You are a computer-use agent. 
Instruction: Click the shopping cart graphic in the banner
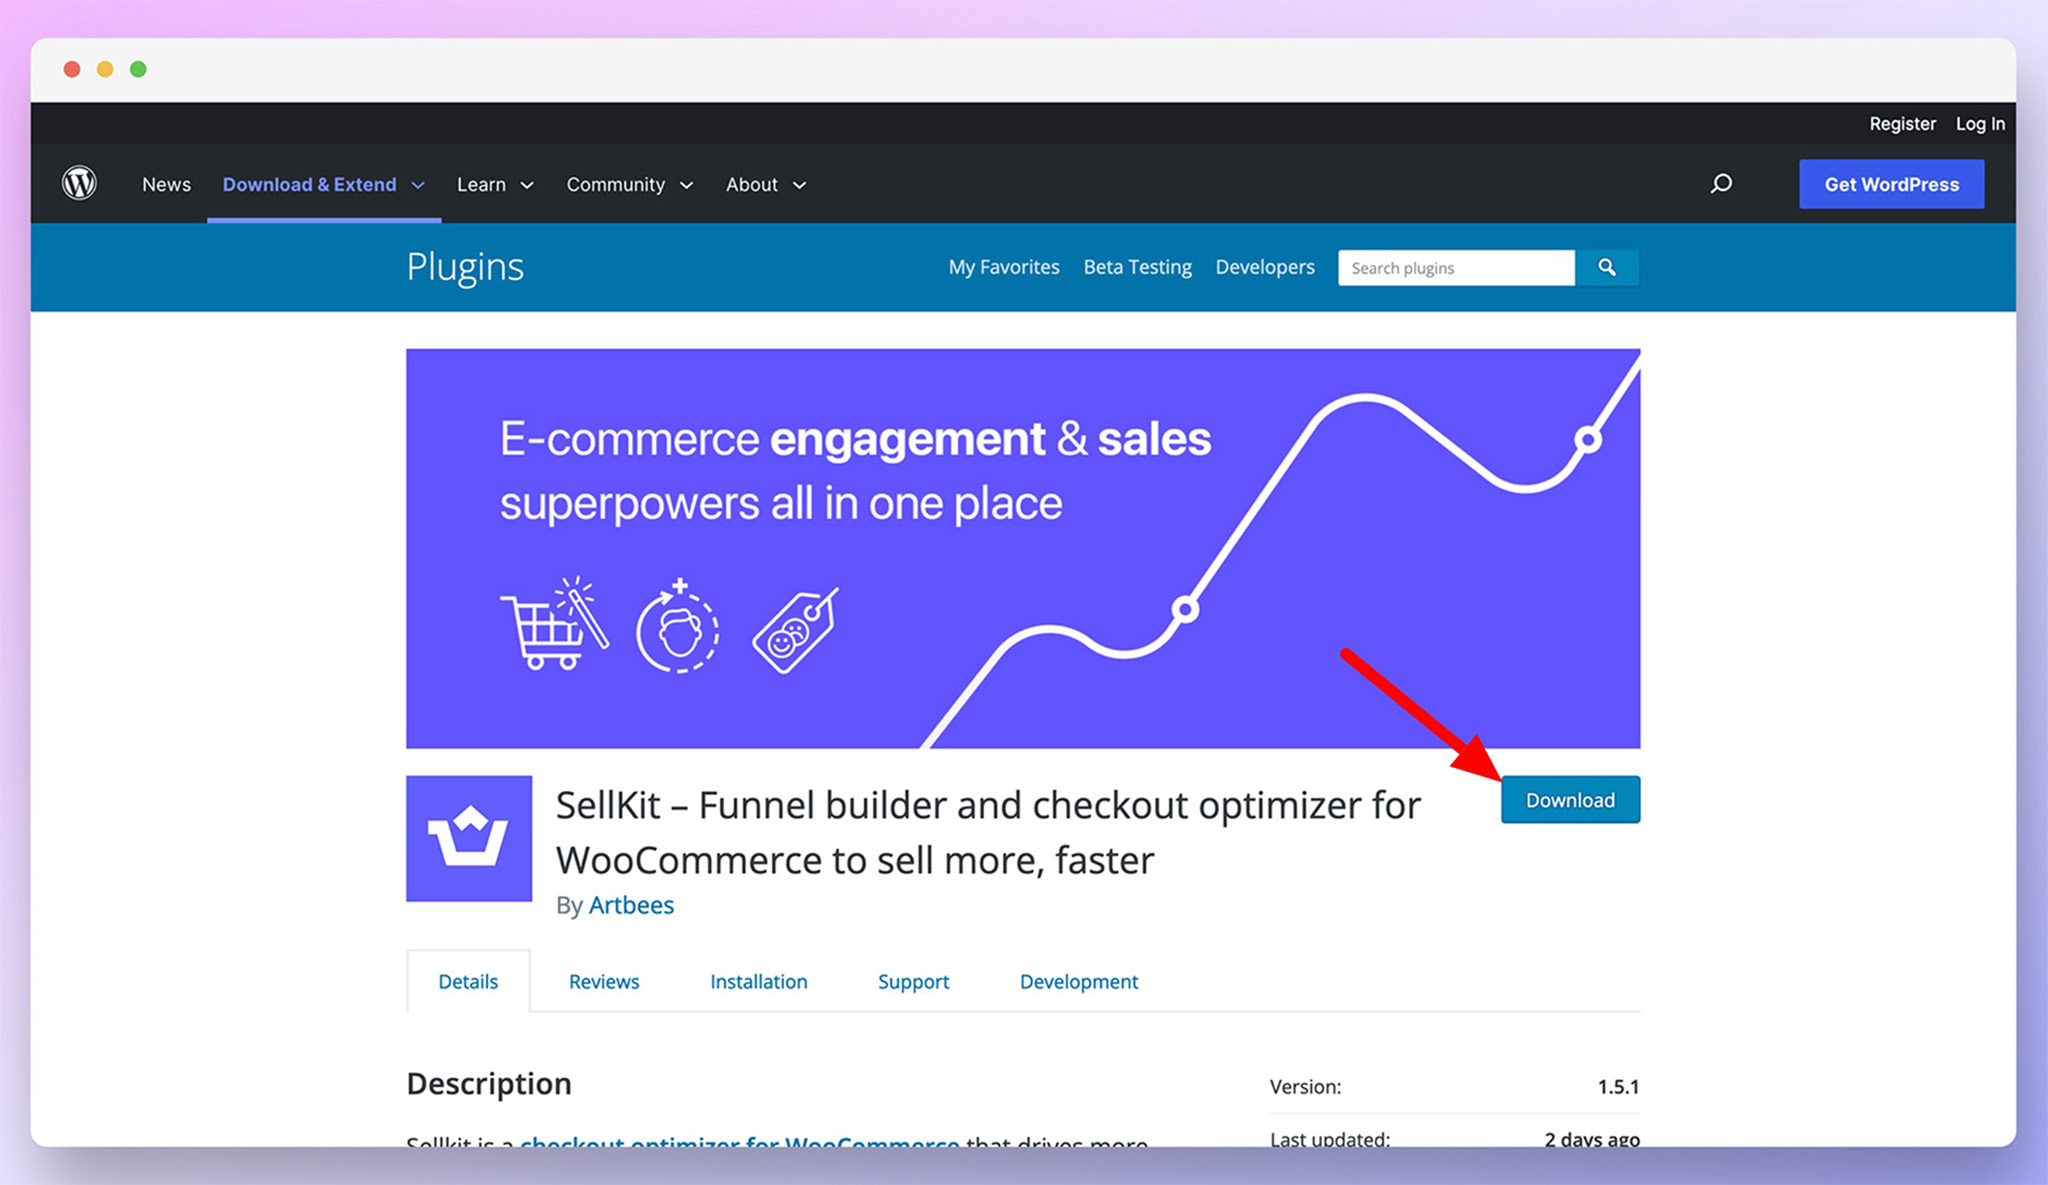pos(554,625)
